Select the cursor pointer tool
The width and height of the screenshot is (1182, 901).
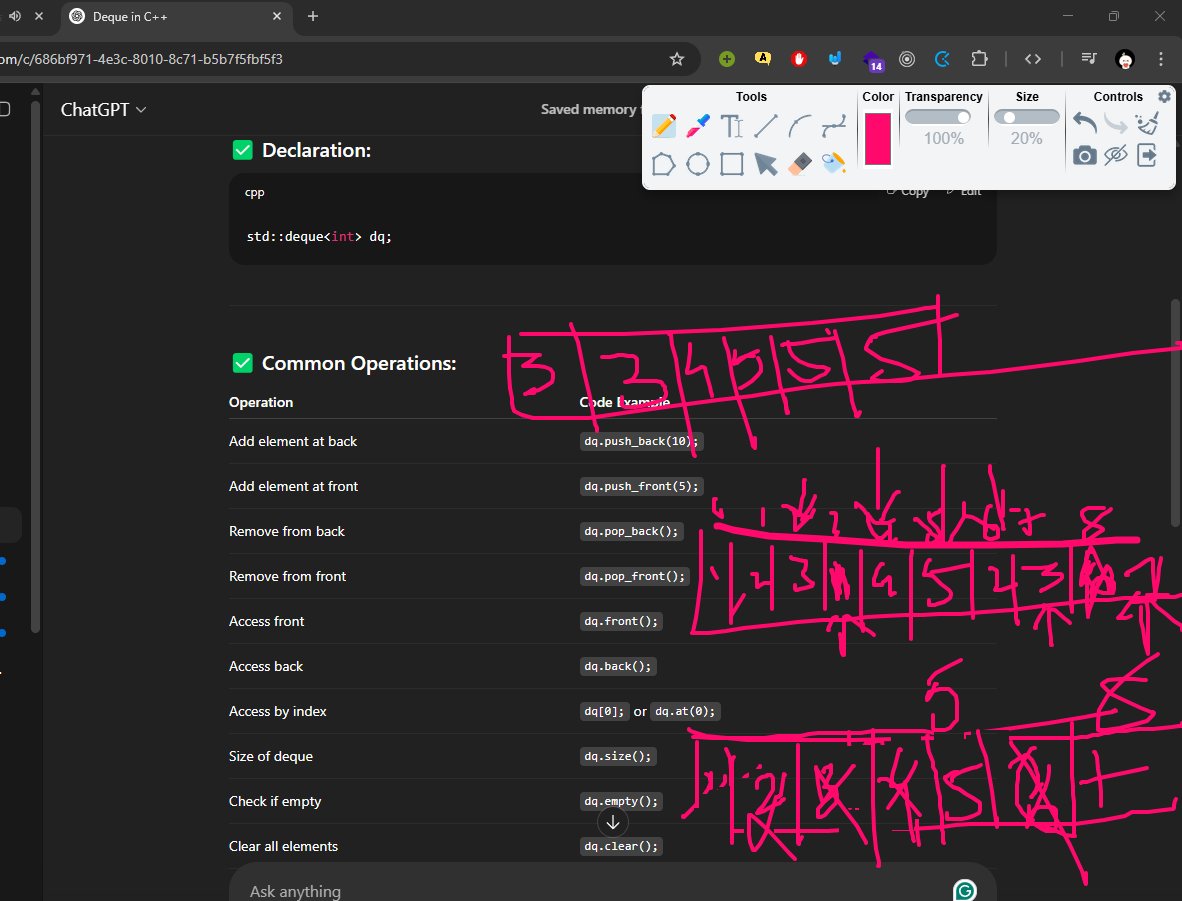[765, 164]
